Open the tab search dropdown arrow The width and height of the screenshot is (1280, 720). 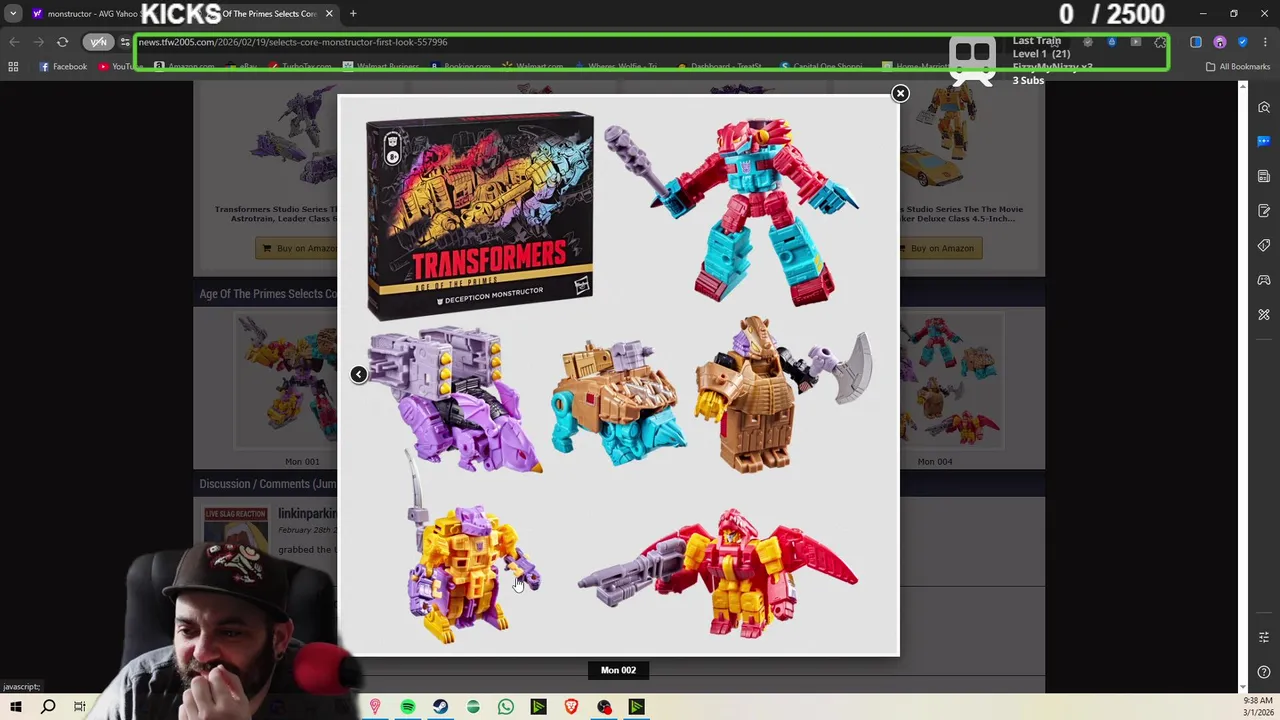13,13
